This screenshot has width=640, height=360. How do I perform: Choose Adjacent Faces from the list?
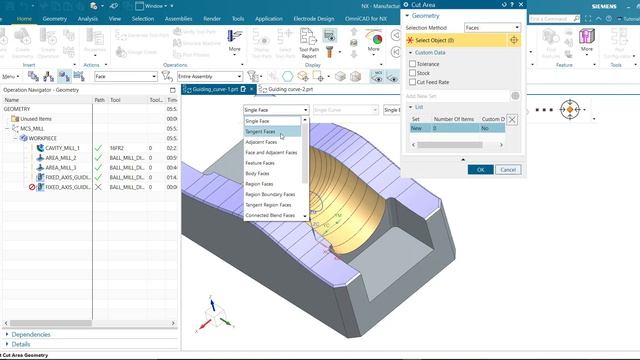pos(272,142)
